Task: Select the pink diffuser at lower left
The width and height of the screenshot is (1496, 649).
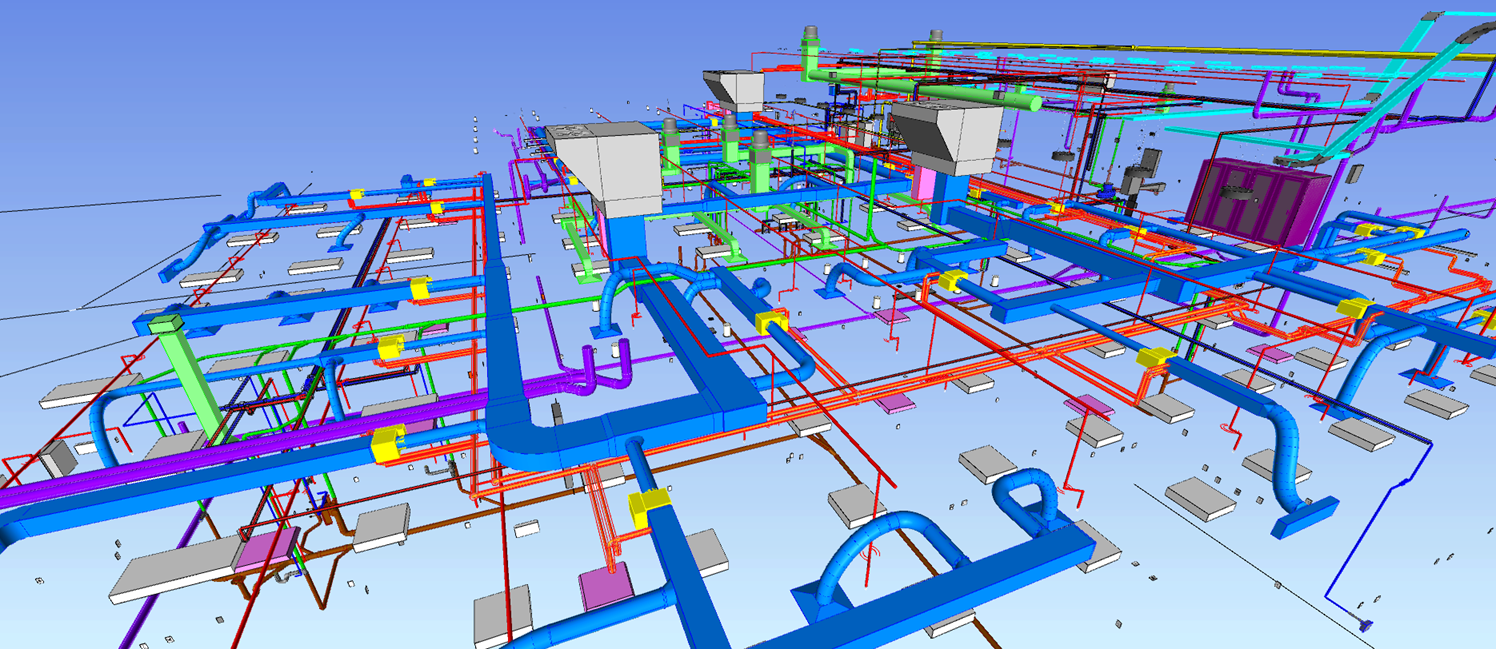Action: 266,548
